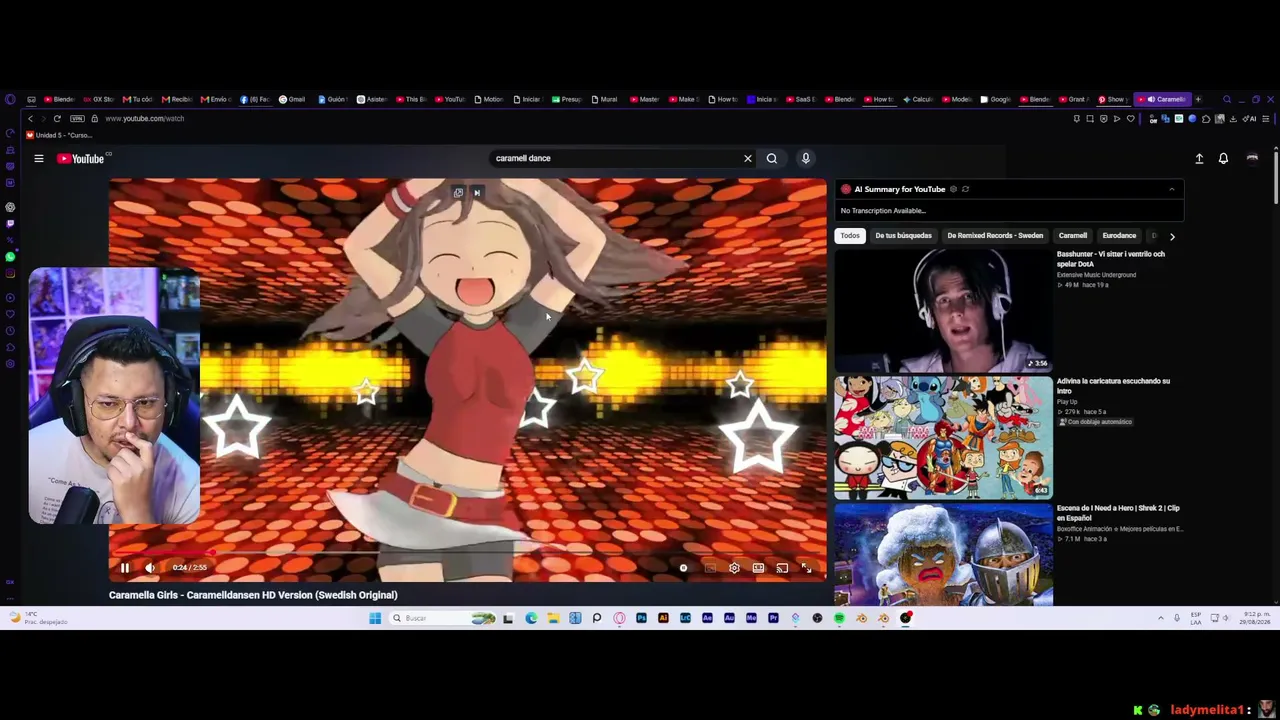Open AI Summary settings gear icon
The height and width of the screenshot is (720, 1280).
tap(953, 189)
